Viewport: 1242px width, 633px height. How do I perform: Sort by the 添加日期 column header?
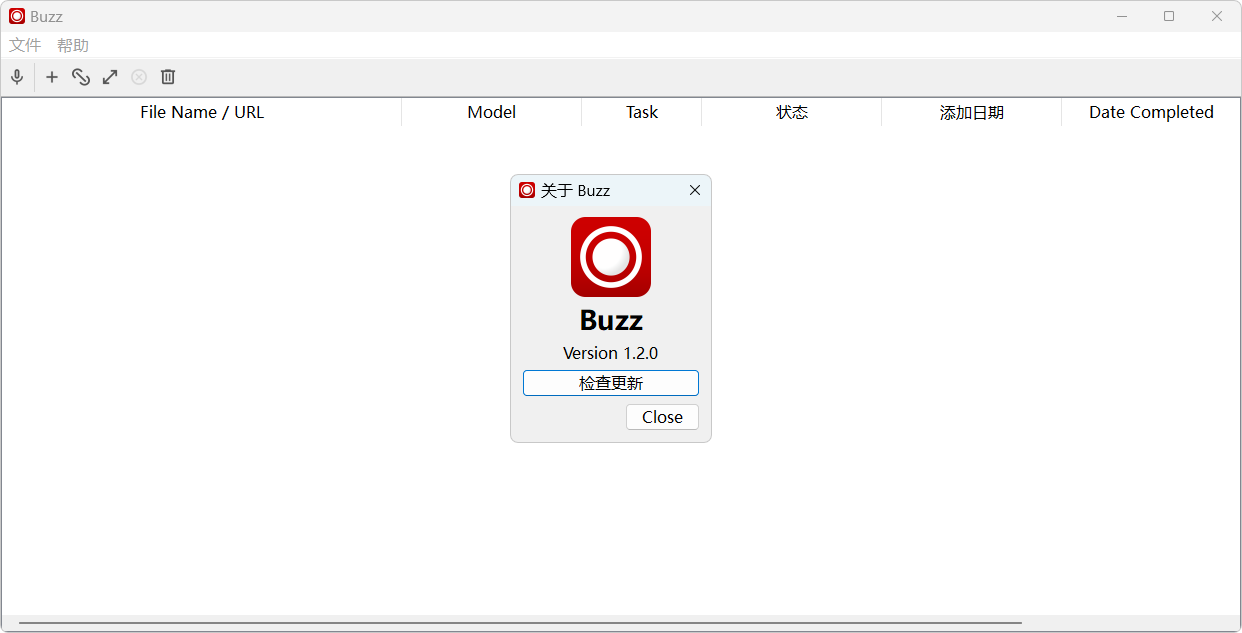(972, 112)
